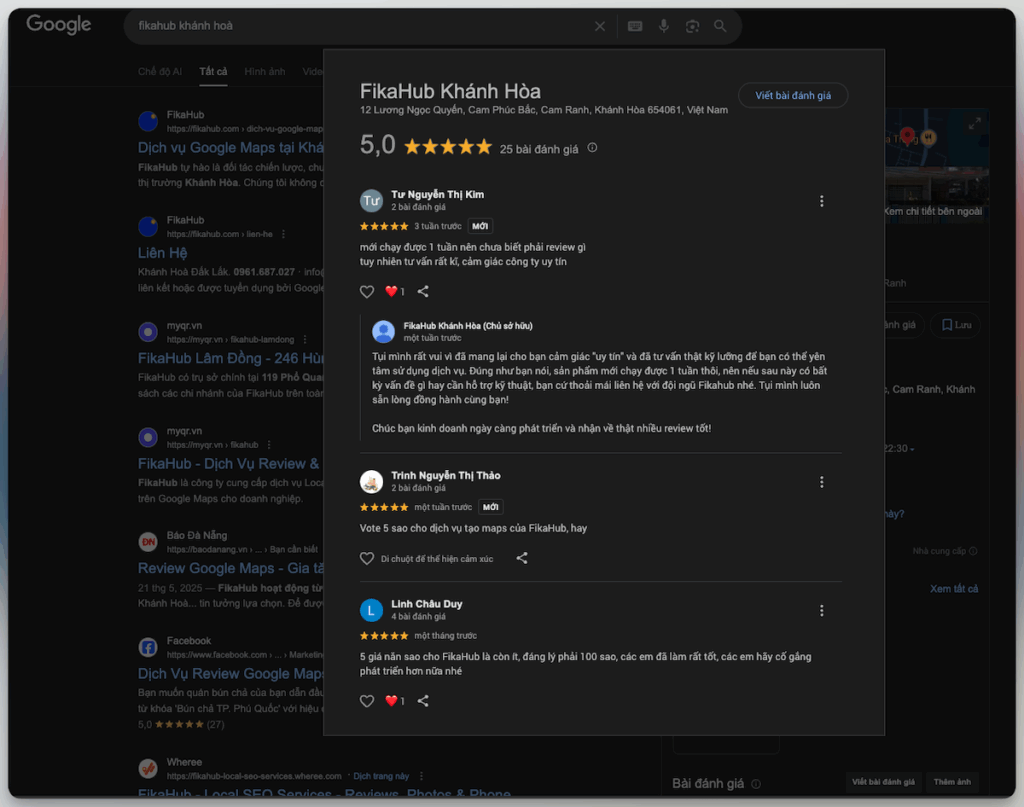Open Linh Châu Duy's reviewer profile name
The image size is (1024, 807).
coord(426,604)
